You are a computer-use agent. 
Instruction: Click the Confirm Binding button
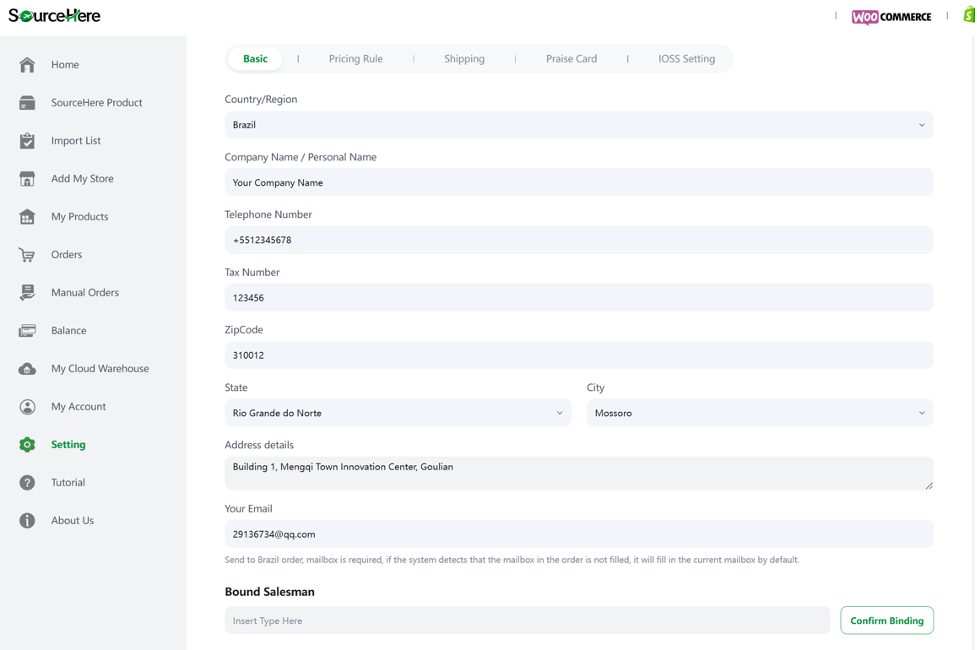click(x=887, y=621)
